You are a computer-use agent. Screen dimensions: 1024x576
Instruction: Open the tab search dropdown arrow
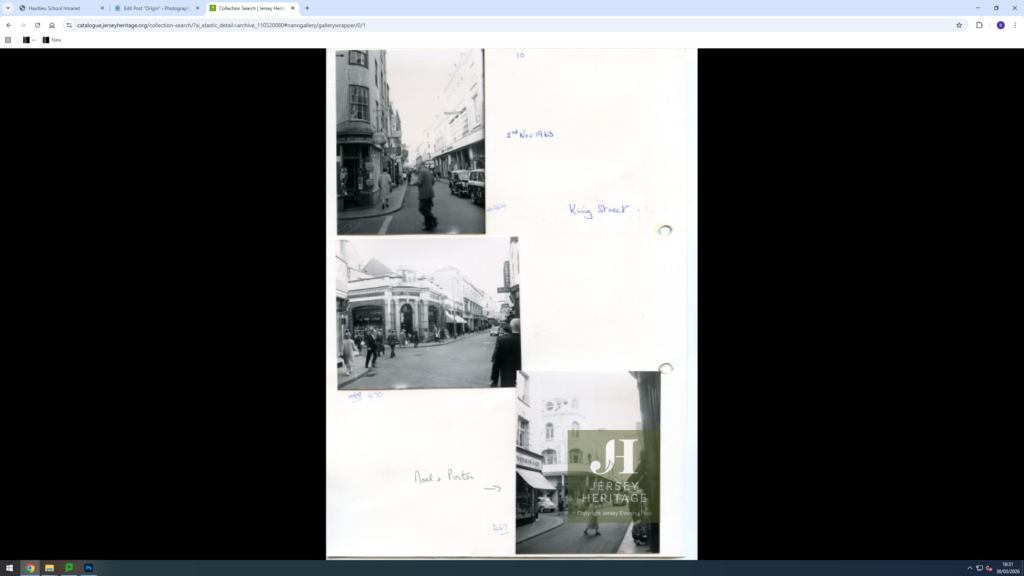coord(8,8)
